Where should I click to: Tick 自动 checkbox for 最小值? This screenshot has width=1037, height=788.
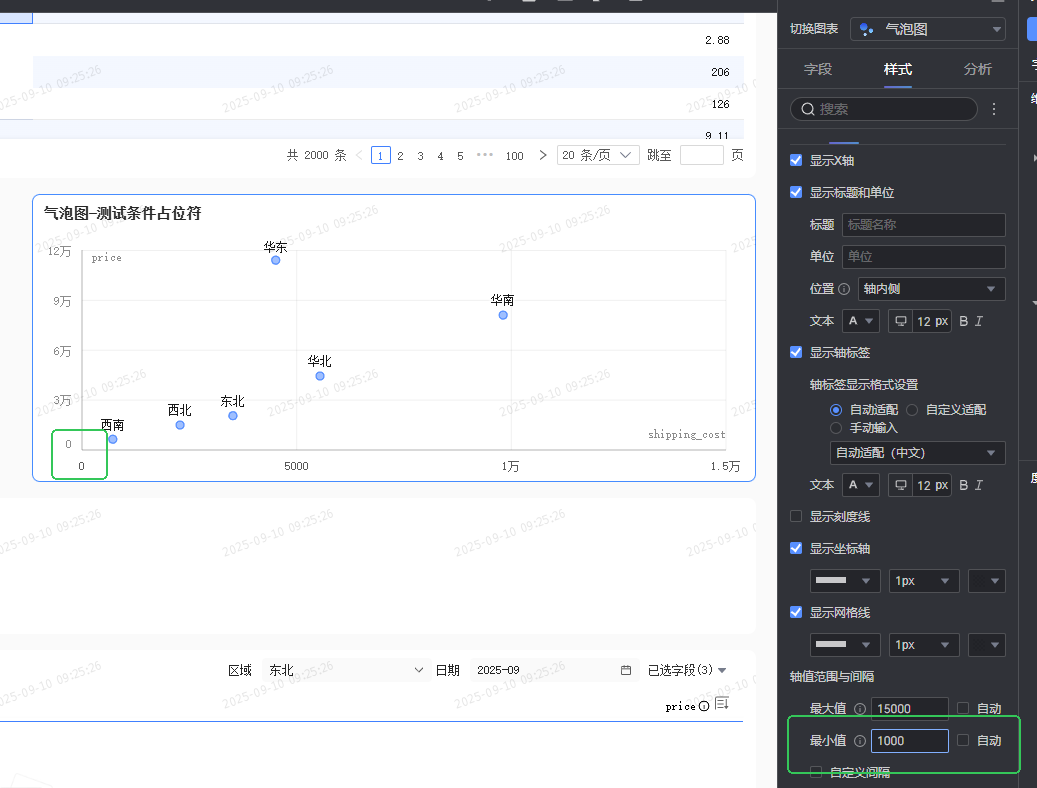pos(963,740)
